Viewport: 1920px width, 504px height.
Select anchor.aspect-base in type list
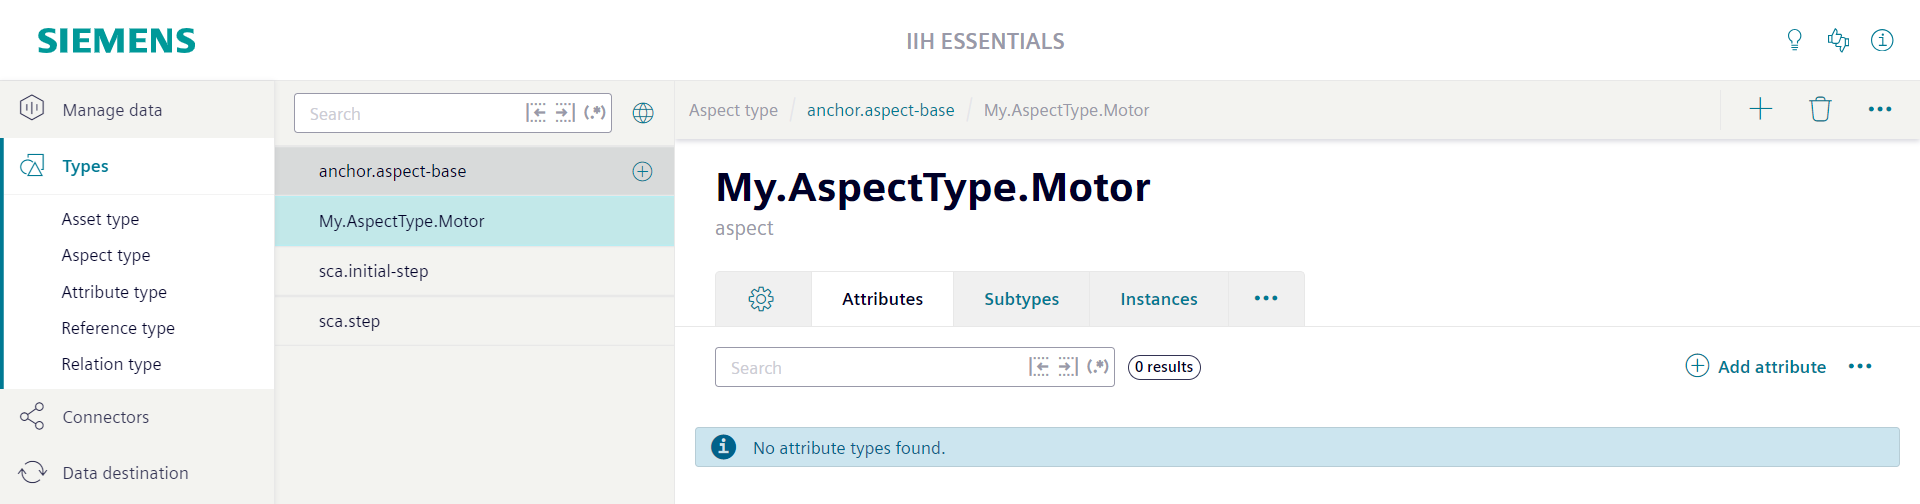(474, 171)
